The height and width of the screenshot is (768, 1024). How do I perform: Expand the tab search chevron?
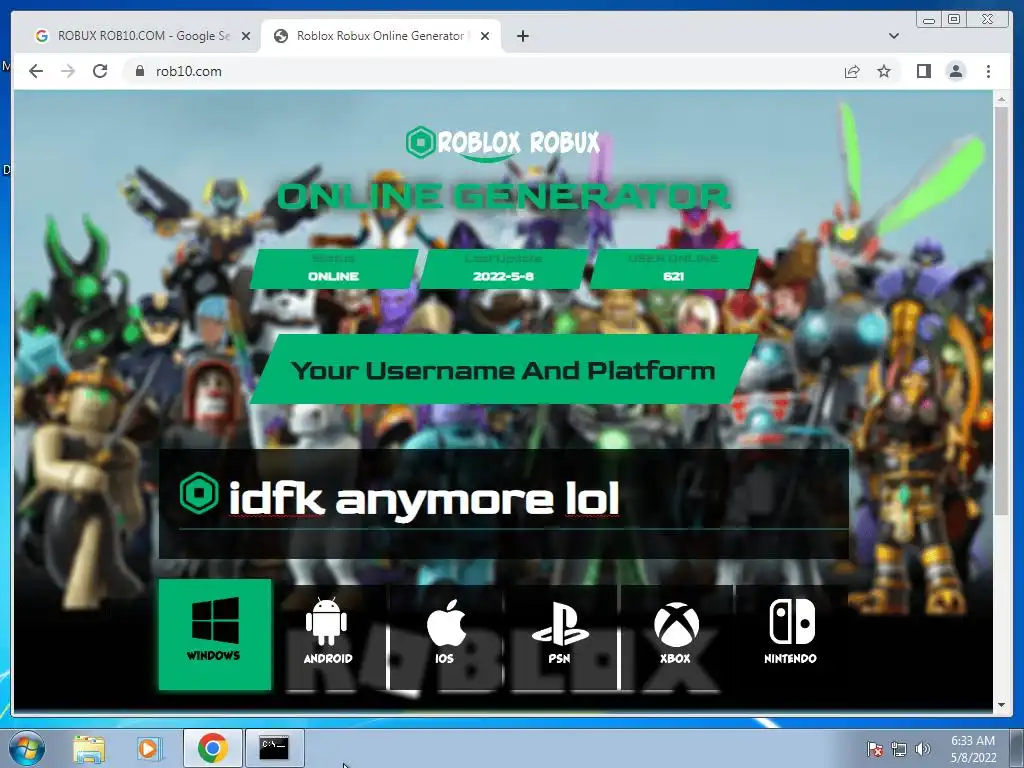(x=894, y=36)
